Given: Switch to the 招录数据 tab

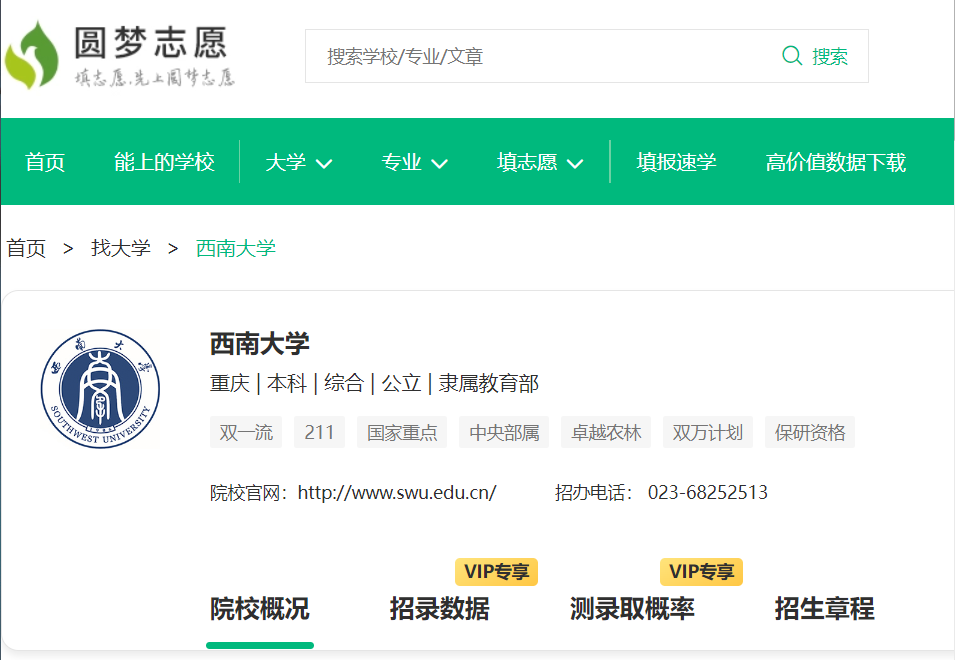Looking at the screenshot, I should pos(440,609).
